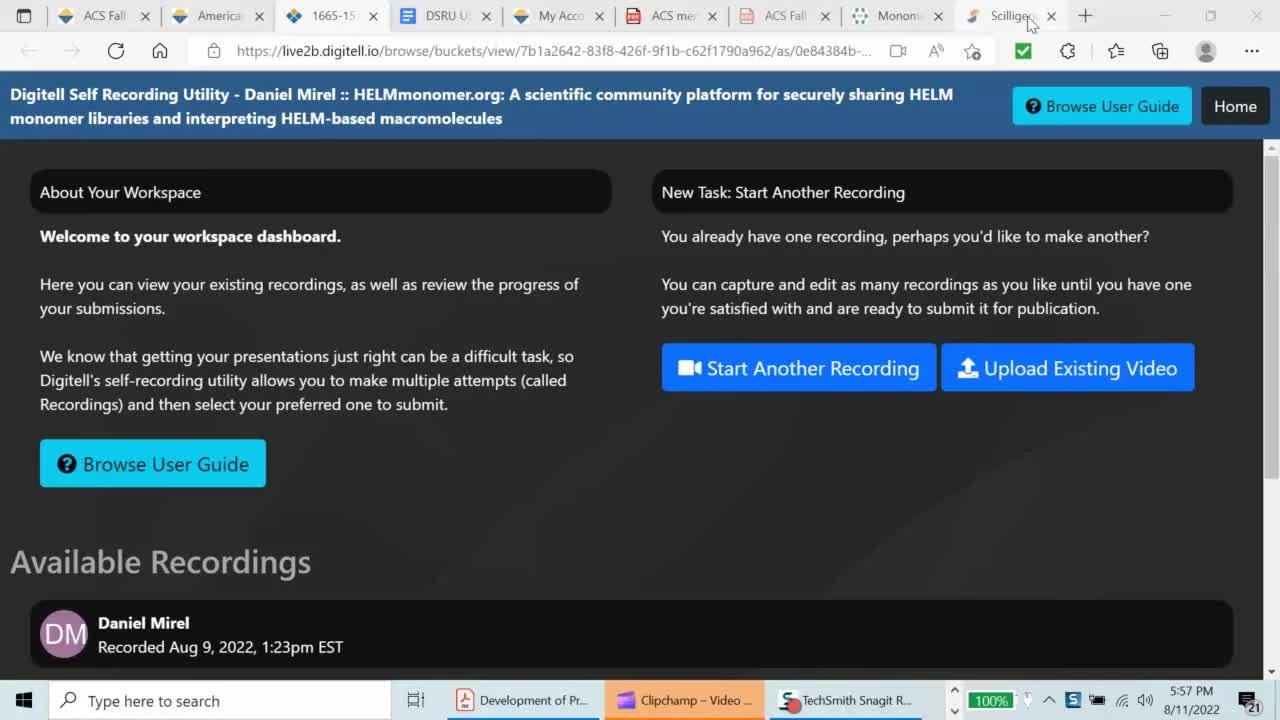This screenshot has height=720, width=1280.
Task: Show hidden system tray icons
Action: click(x=1049, y=700)
